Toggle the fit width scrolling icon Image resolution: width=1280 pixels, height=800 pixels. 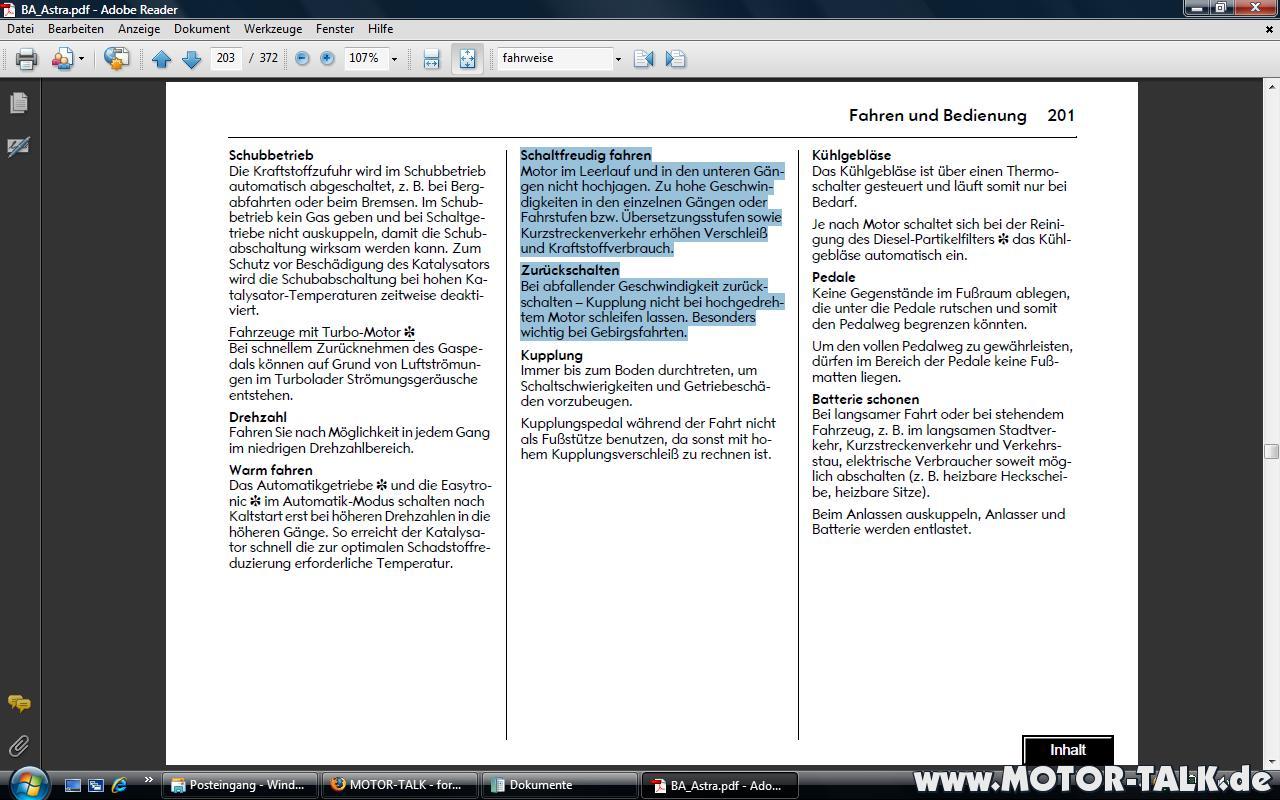[x=431, y=59]
